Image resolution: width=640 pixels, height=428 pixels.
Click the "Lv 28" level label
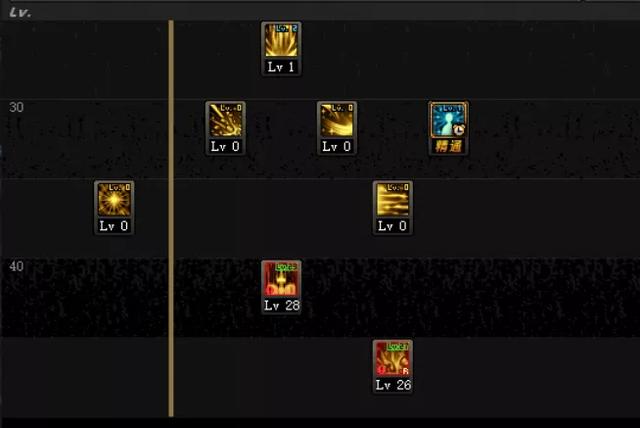pos(282,305)
